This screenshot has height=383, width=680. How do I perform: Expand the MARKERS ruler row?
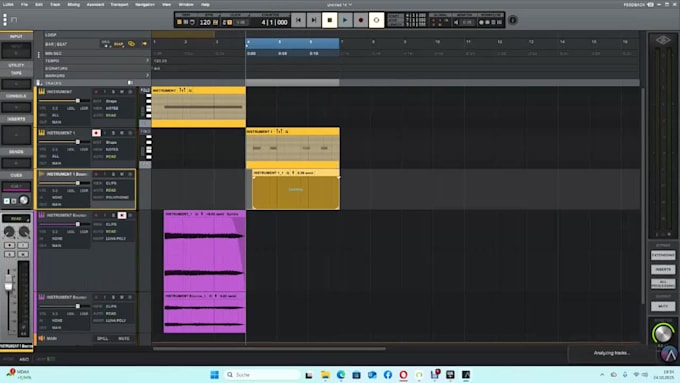point(147,75)
